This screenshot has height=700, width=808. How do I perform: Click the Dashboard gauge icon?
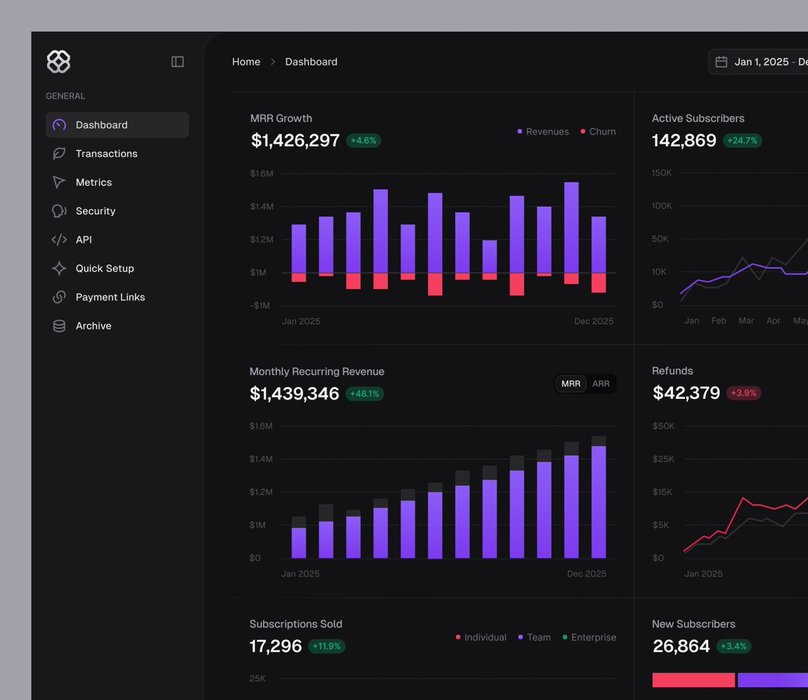click(x=59, y=125)
